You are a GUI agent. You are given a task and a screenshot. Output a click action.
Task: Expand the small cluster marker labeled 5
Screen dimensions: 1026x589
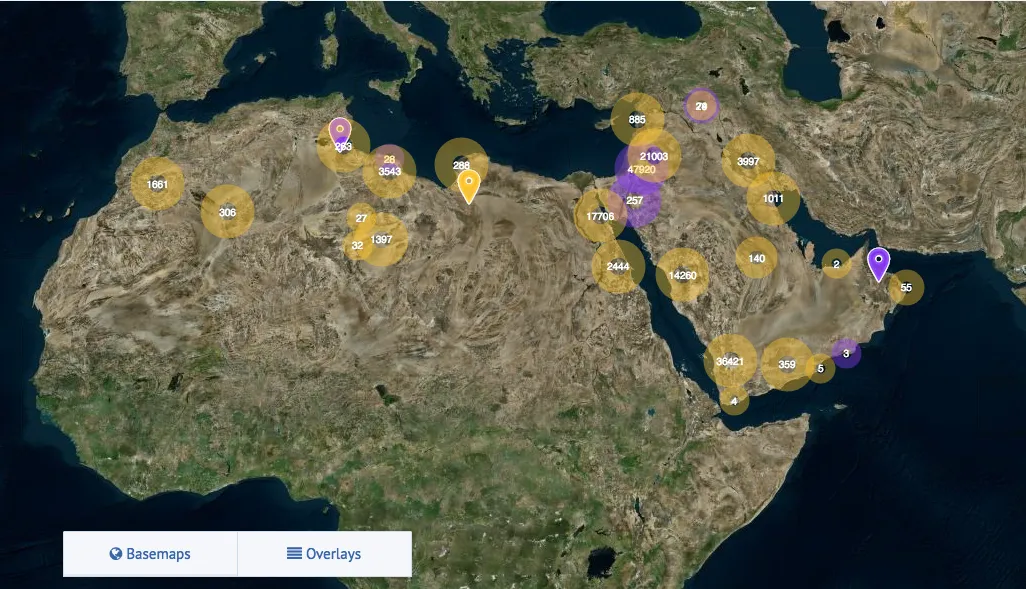pyautogui.click(x=821, y=368)
